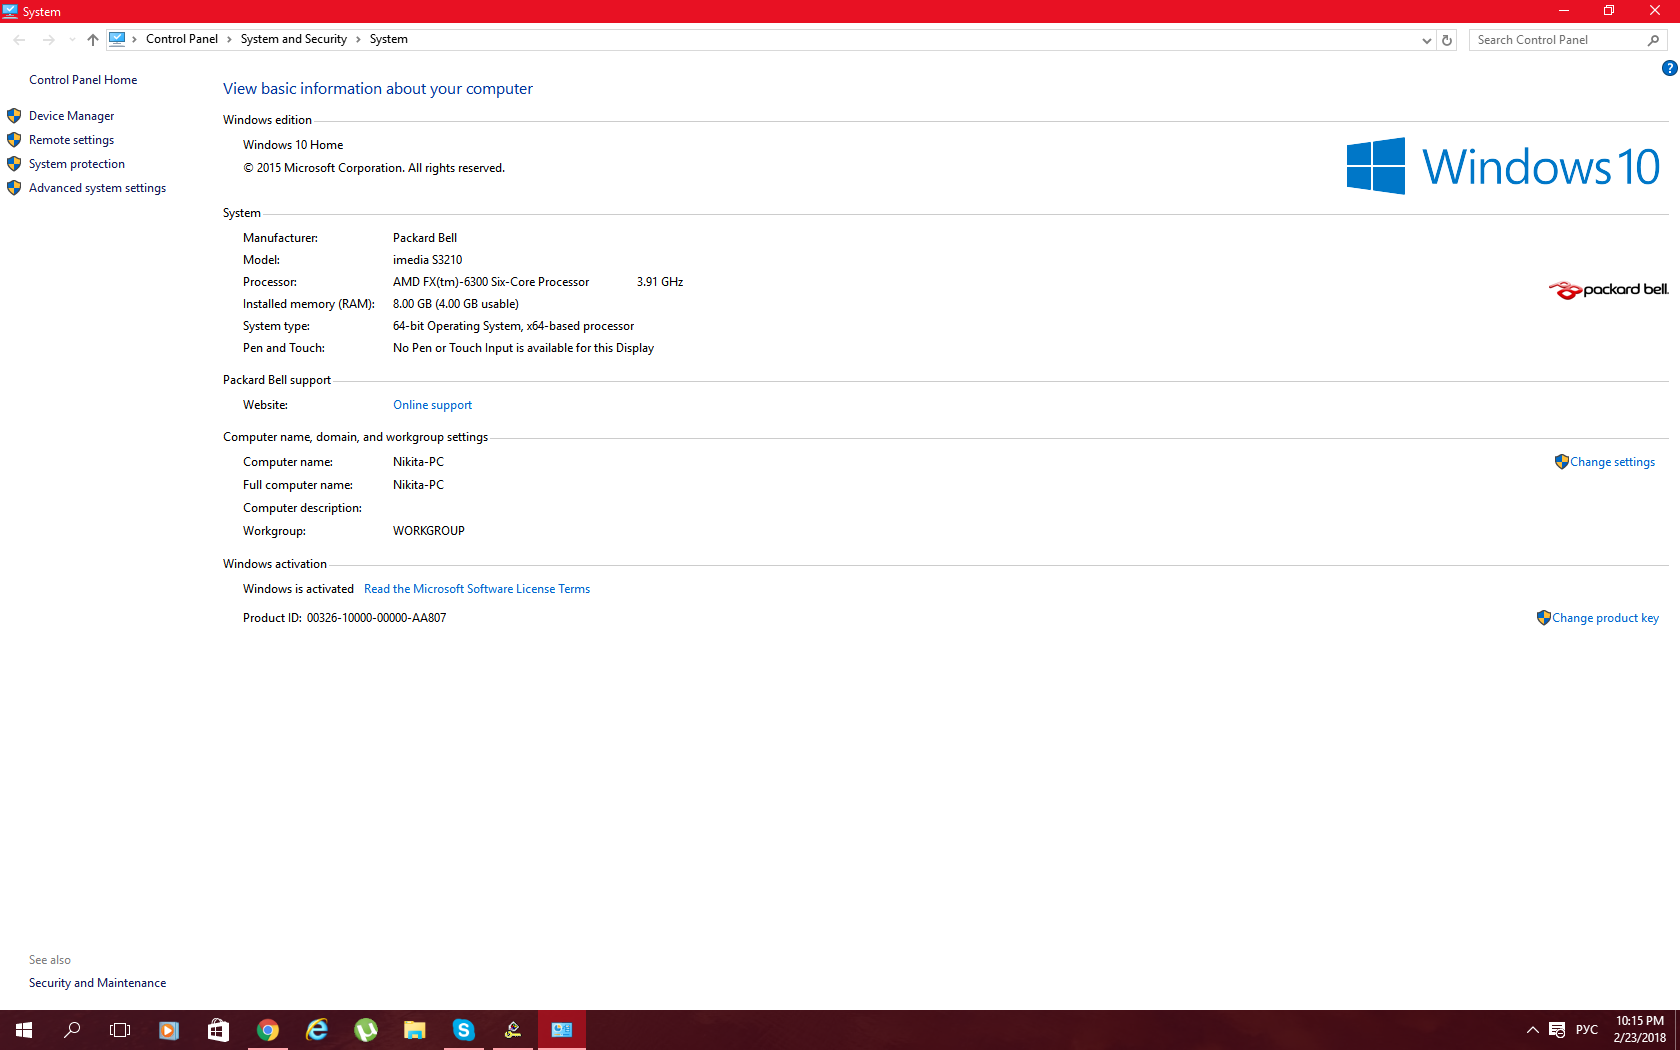Click the System window taskbar button
Image resolution: width=1680 pixels, height=1050 pixels.
point(562,1030)
